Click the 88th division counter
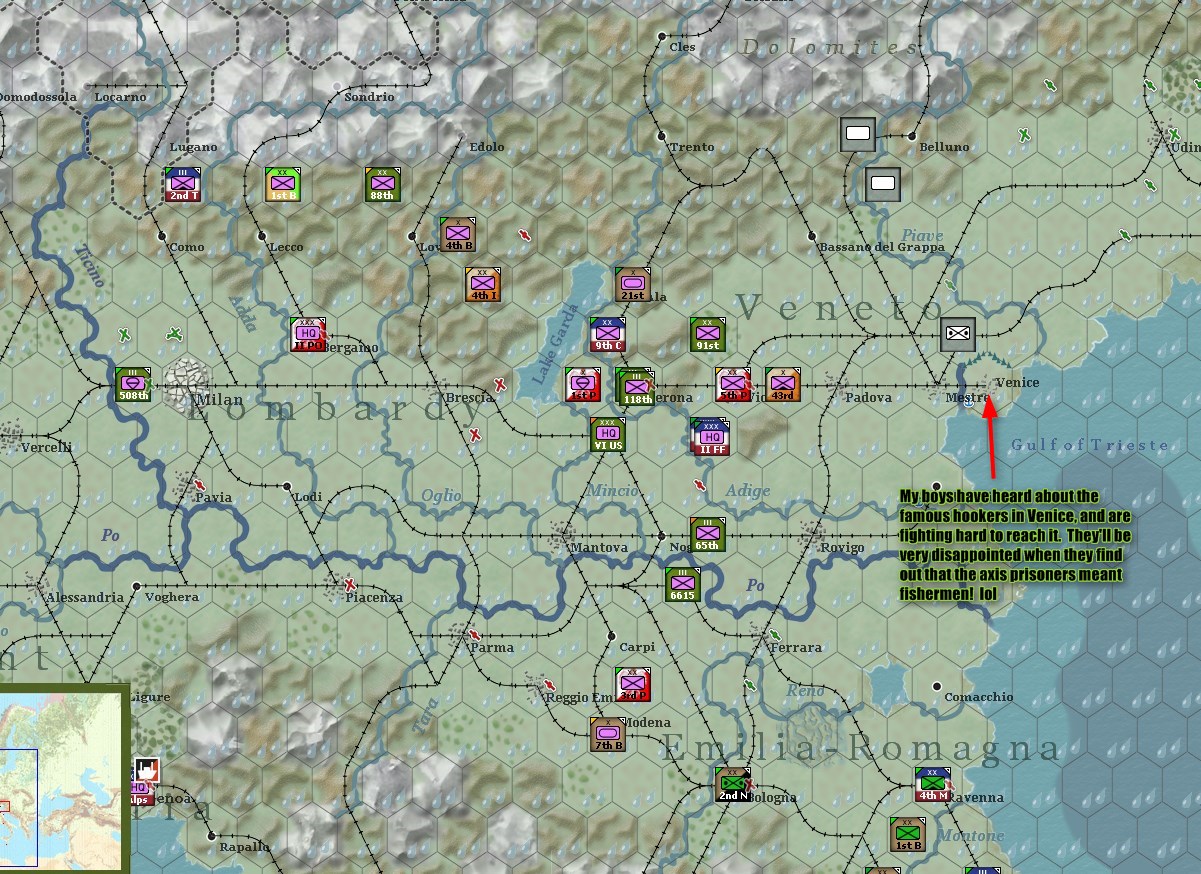Screen dimensions: 1201x874 (x=382, y=184)
